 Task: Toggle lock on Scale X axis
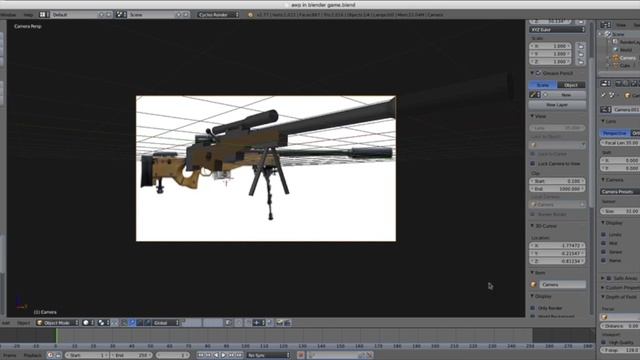point(581,46)
